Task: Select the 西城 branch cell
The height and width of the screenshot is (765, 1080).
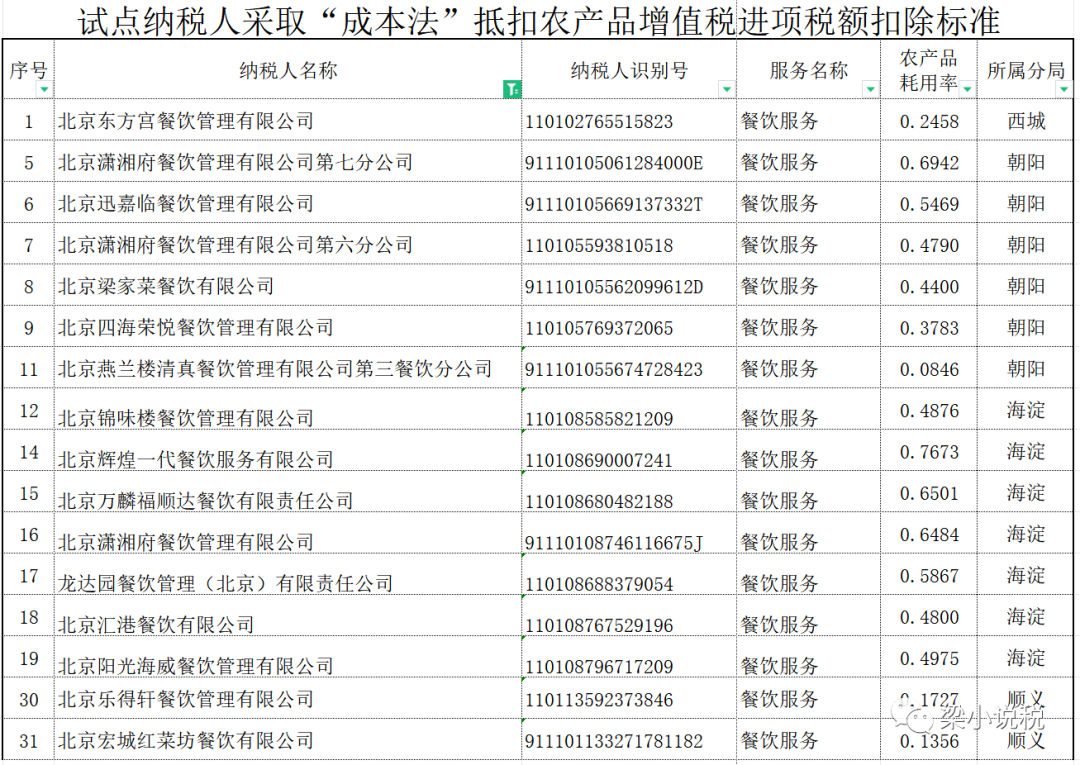Action: (x=1026, y=120)
